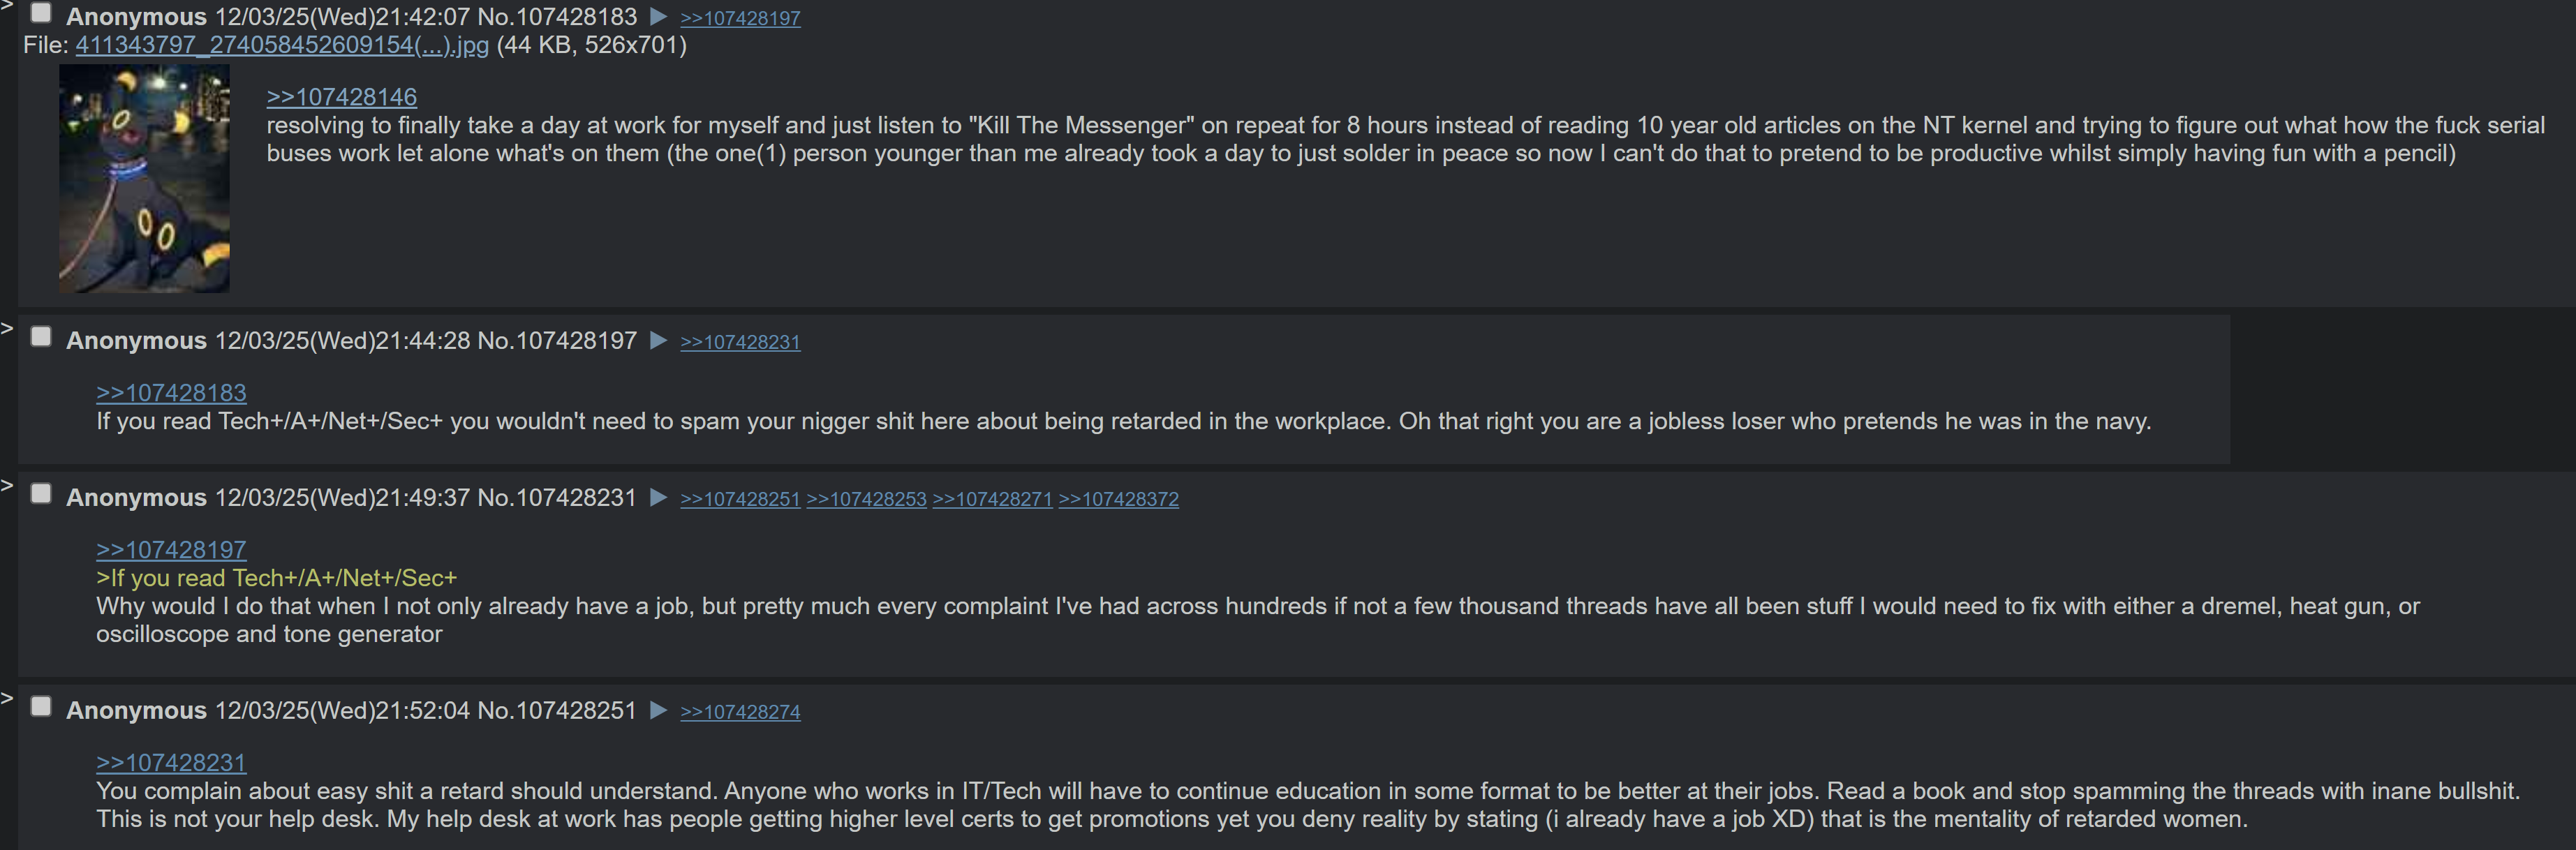The image size is (2576, 850).
Task: Click backlink >>107428271
Action: [993, 499]
